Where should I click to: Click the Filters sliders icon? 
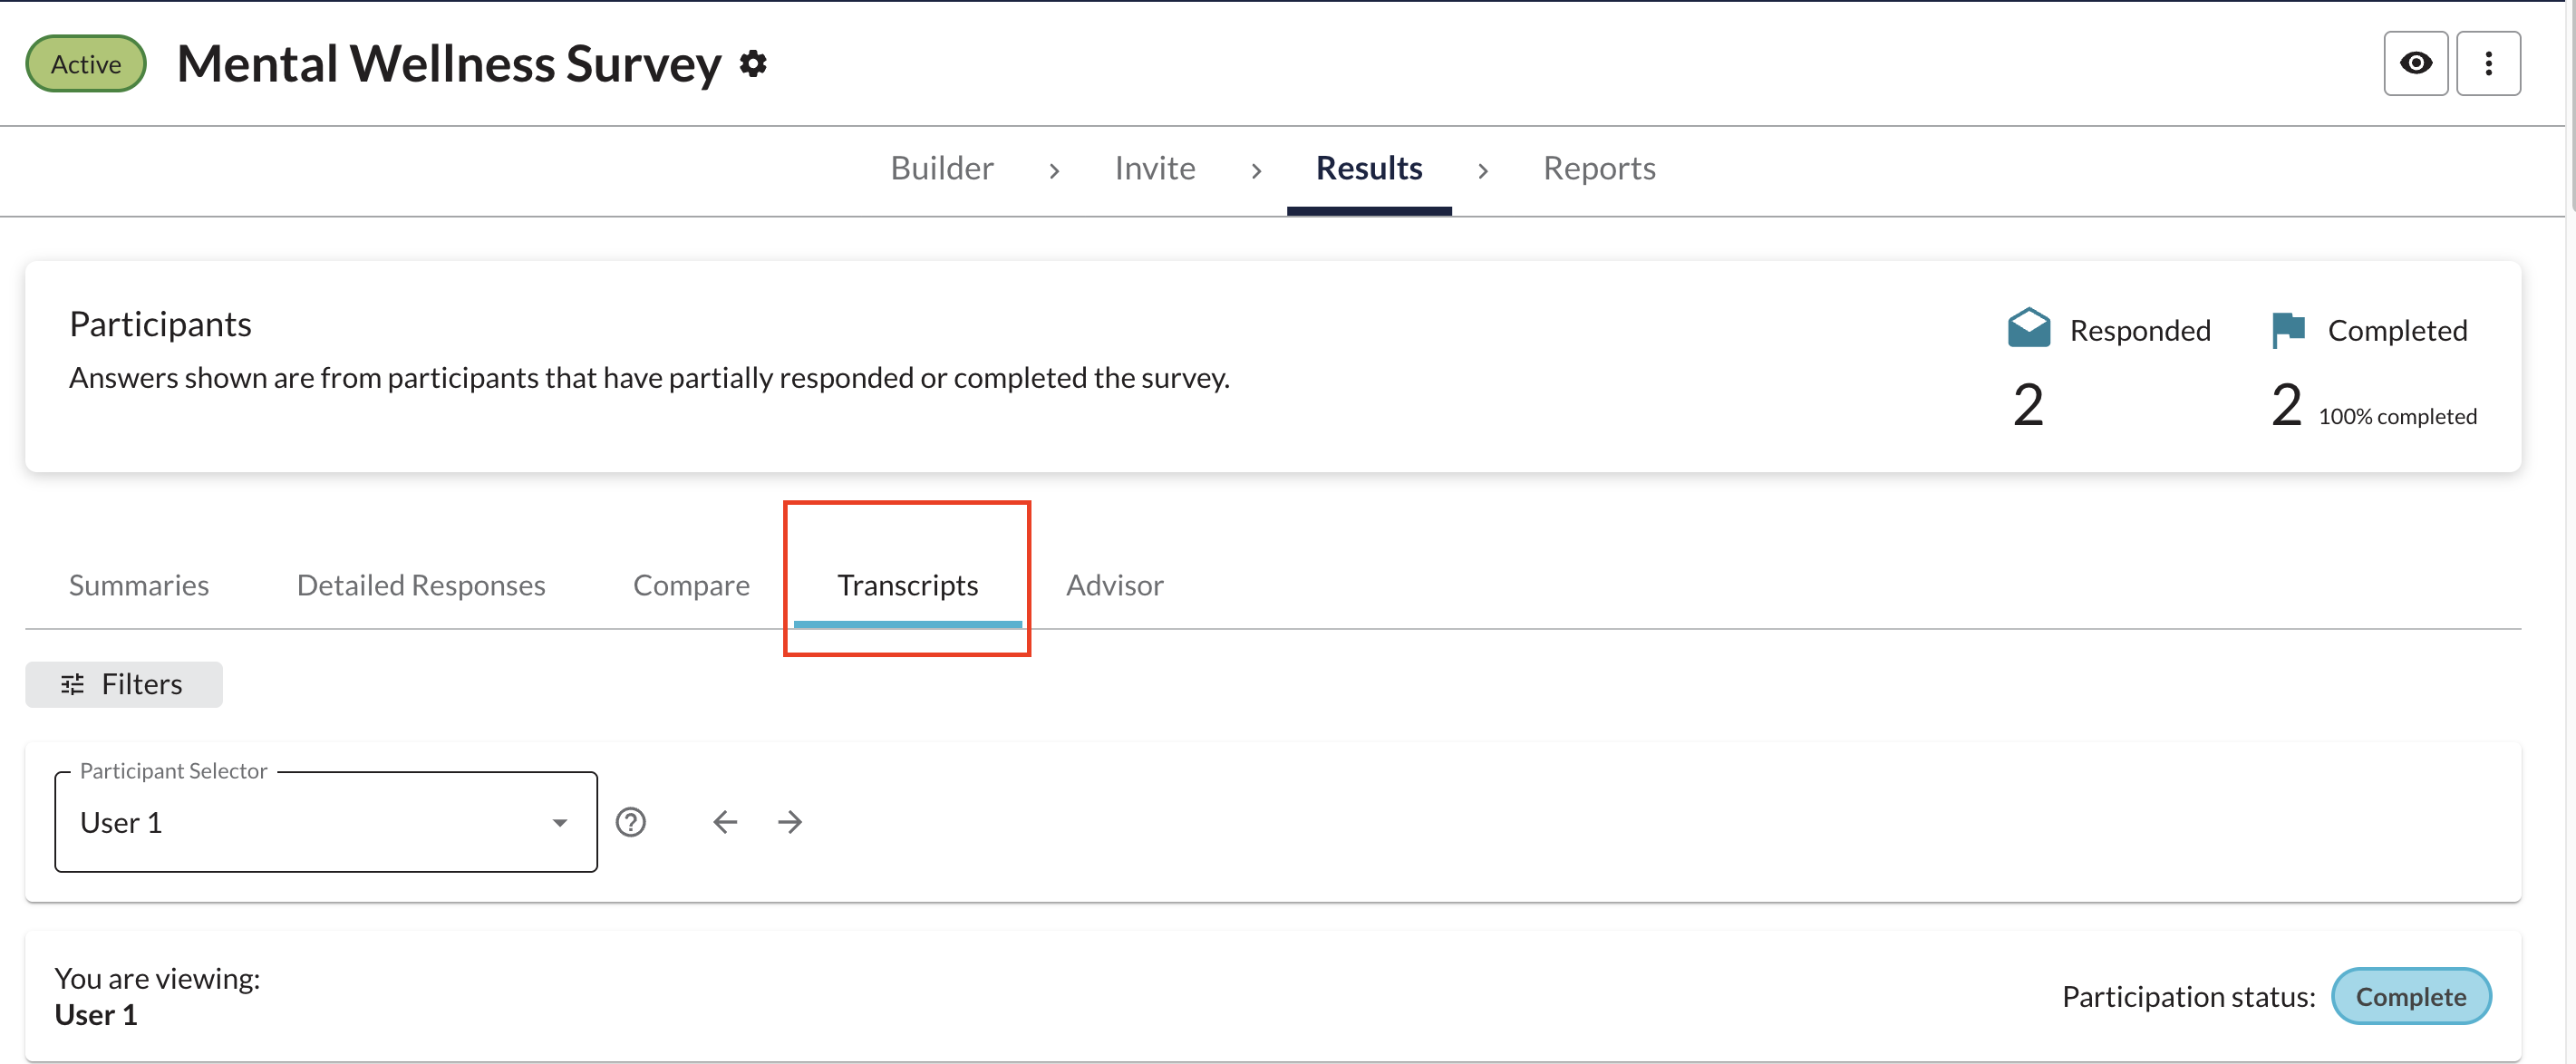pyautogui.click(x=72, y=684)
